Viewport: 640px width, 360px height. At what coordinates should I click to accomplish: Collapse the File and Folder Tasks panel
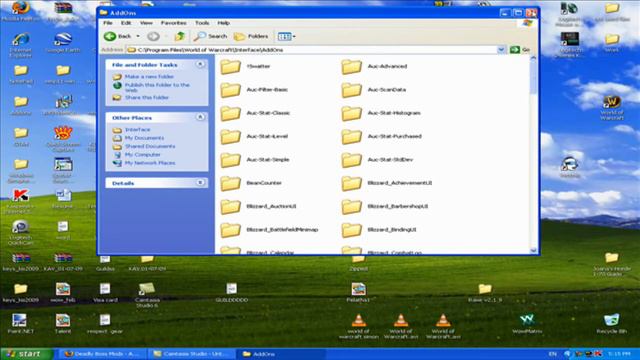200,64
